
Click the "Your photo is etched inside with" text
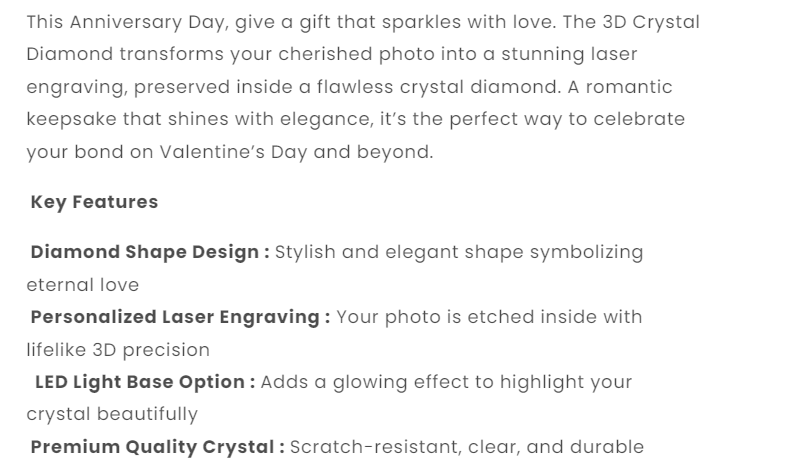tap(489, 317)
